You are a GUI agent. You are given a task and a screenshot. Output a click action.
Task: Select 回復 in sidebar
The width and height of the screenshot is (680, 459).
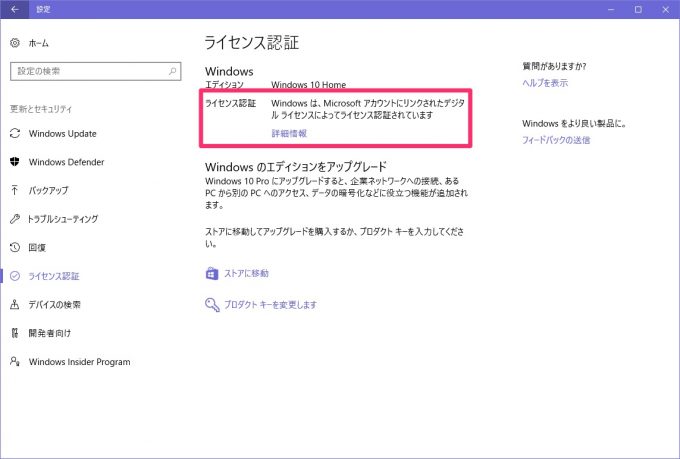(37, 247)
